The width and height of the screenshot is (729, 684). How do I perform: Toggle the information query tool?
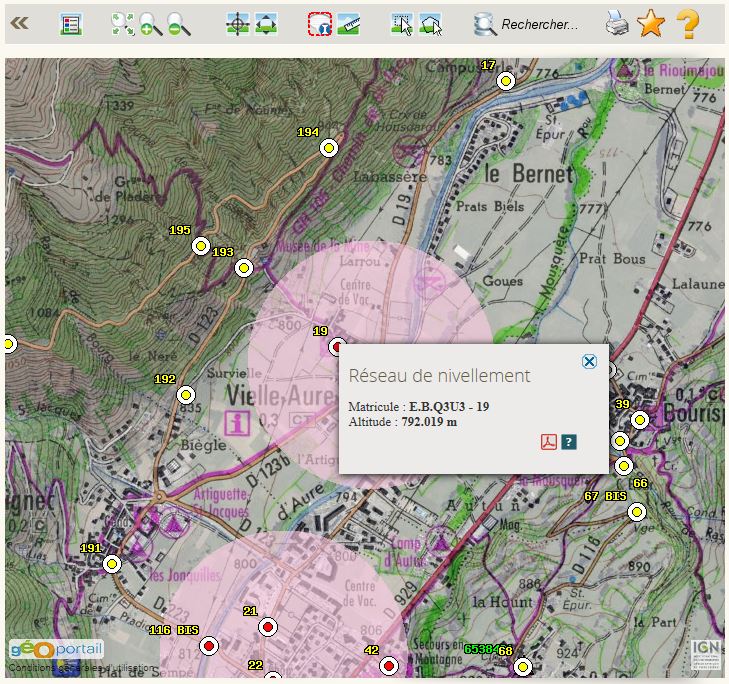[320, 24]
